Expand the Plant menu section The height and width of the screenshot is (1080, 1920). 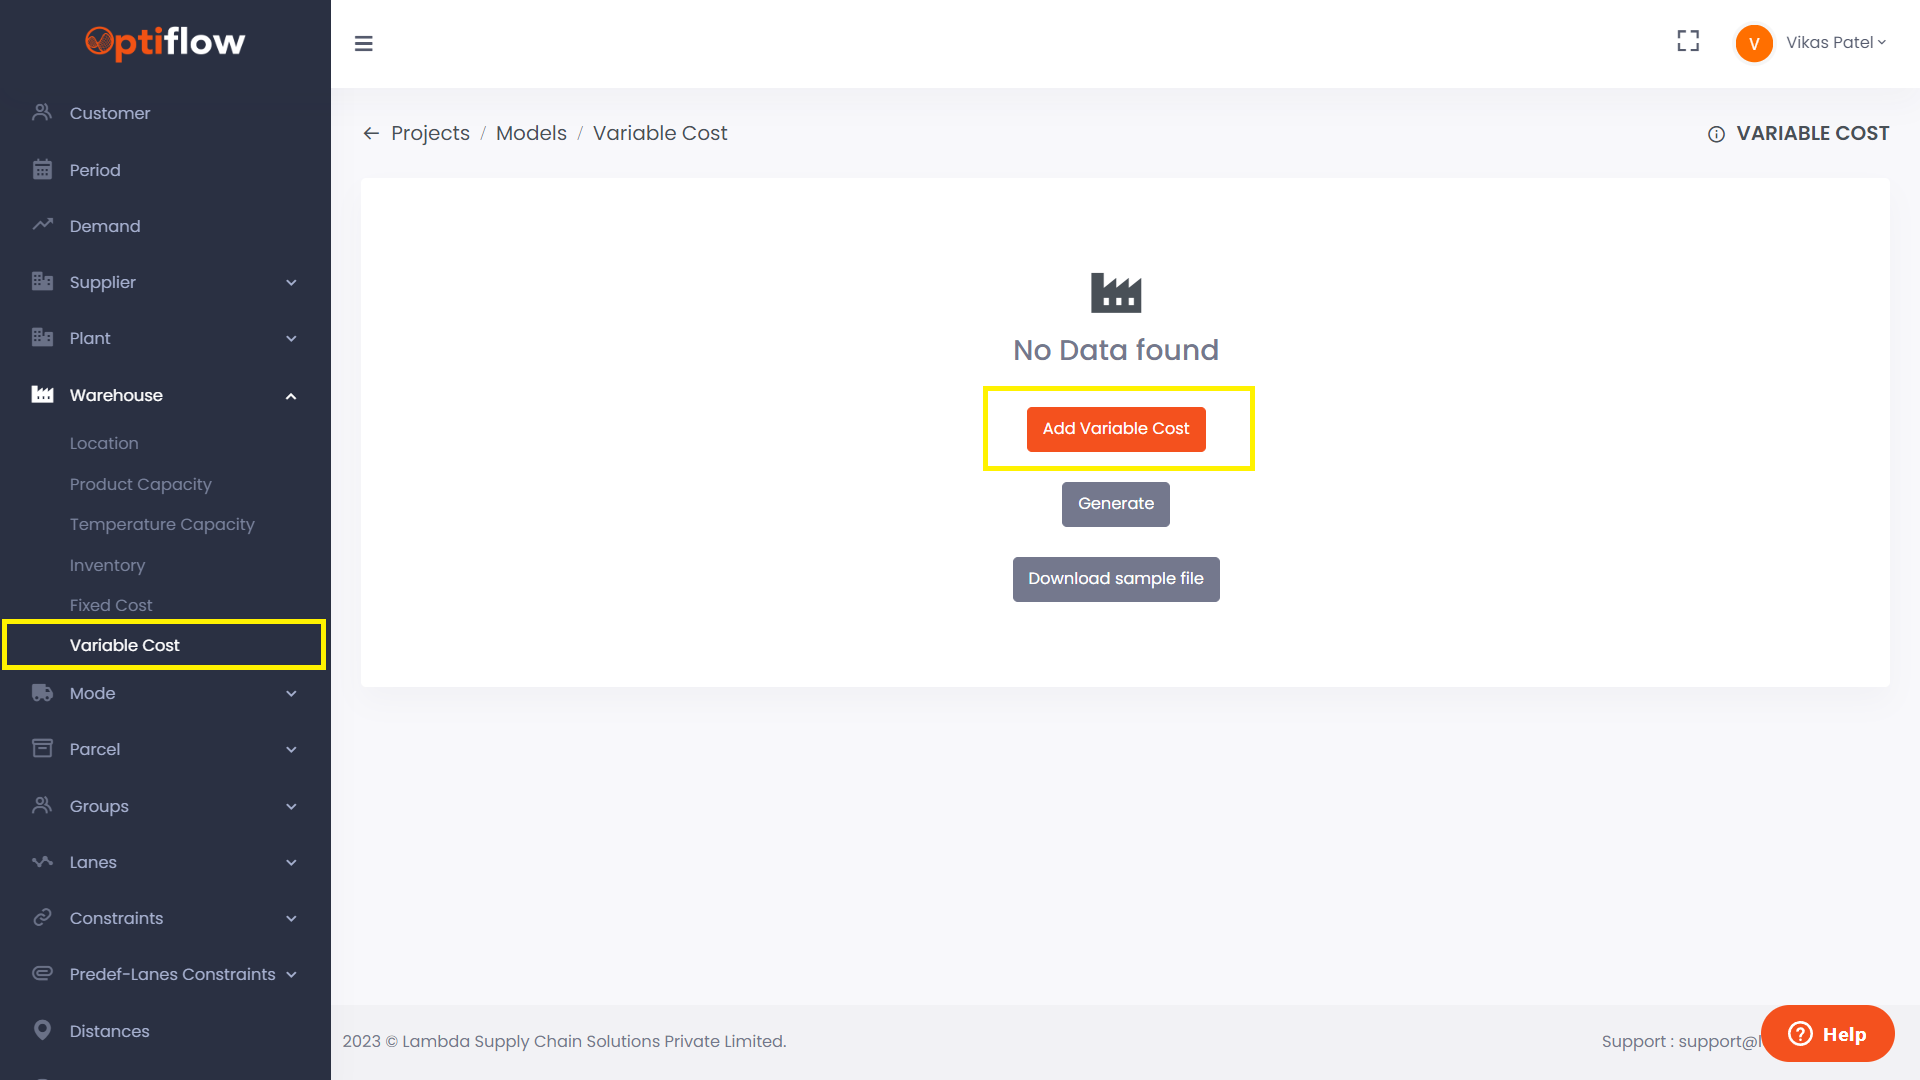point(291,339)
